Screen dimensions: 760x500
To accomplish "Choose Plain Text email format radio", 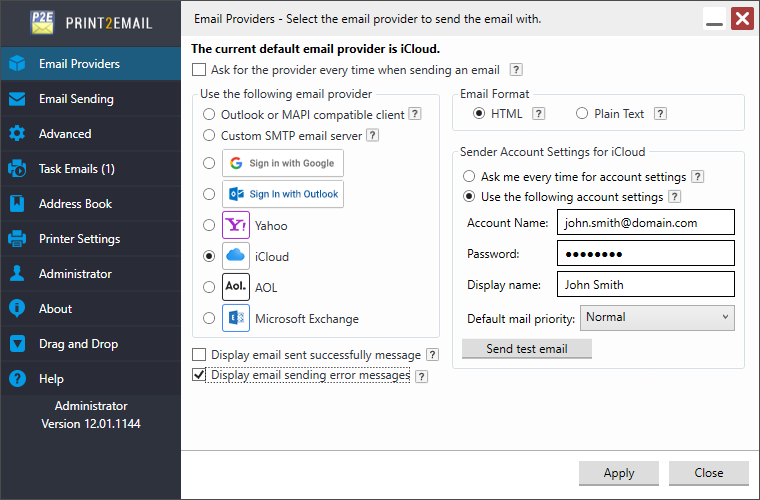I will [582, 113].
